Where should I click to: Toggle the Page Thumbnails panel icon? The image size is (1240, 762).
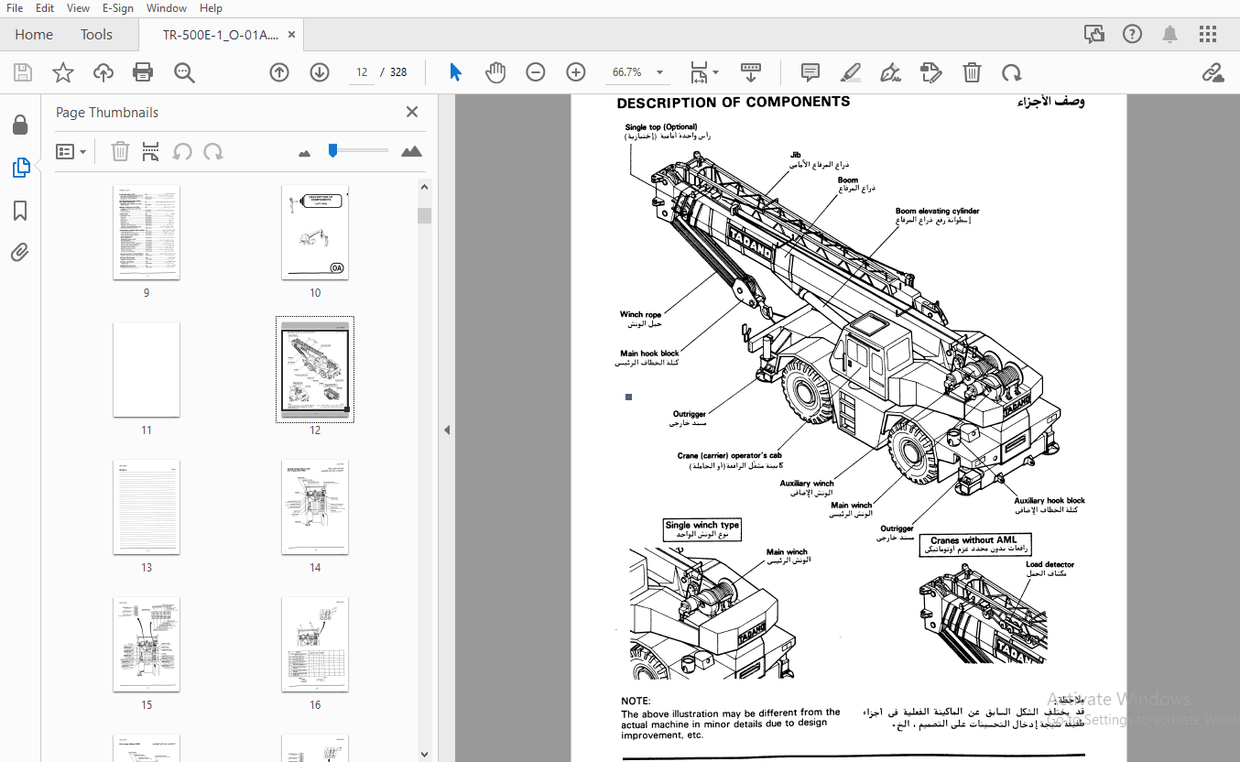(x=20, y=167)
